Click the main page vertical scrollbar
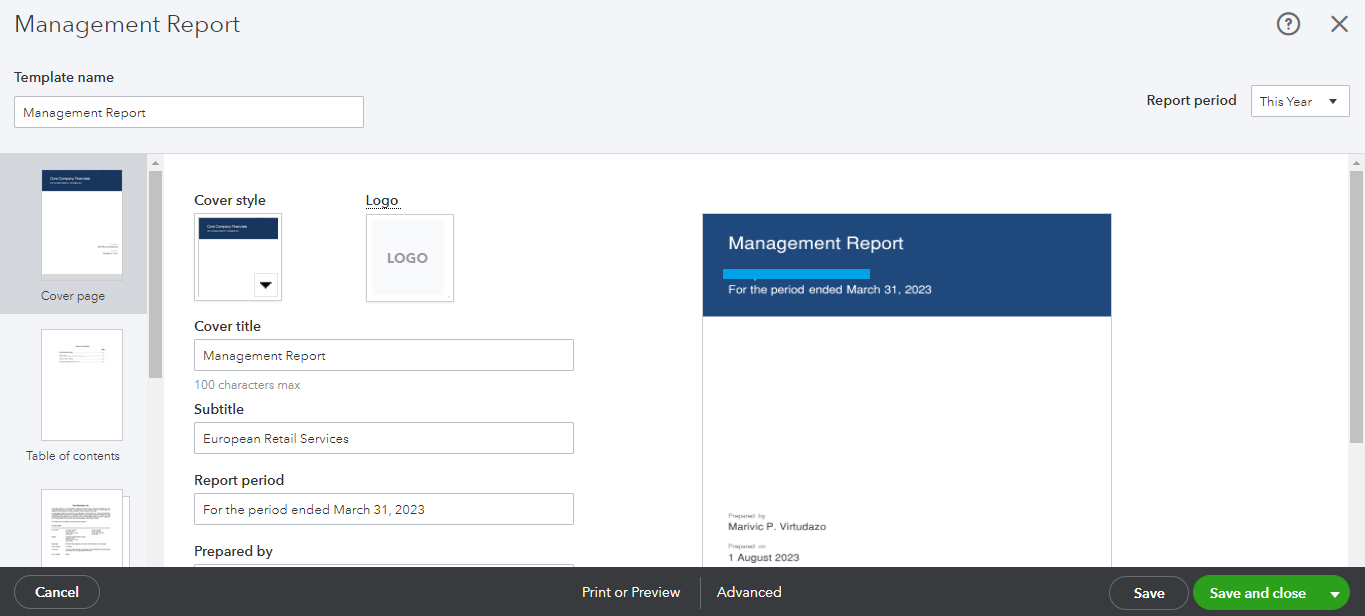 (1356, 307)
